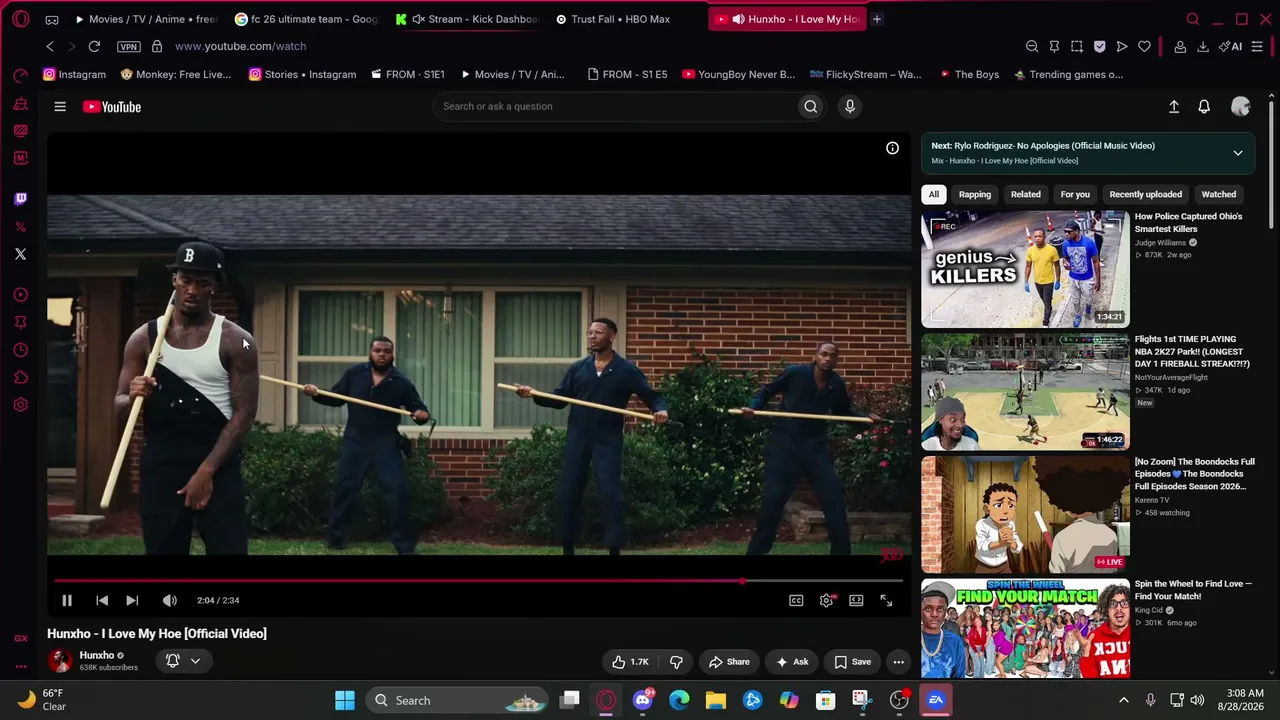The width and height of the screenshot is (1280, 720).
Task: Skip to the previous video
Action: click(x=102, y=600)
